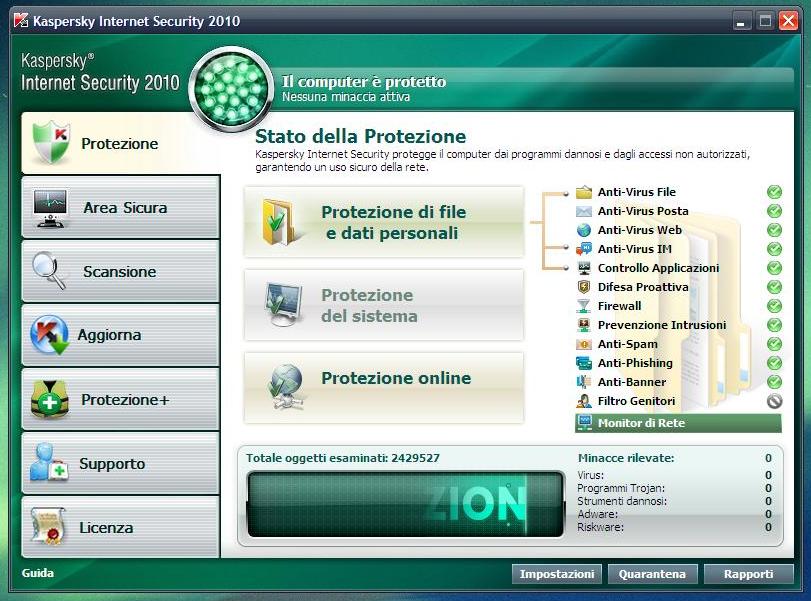
Task: Select the Aggiorna tab
Action: [121, 335]
